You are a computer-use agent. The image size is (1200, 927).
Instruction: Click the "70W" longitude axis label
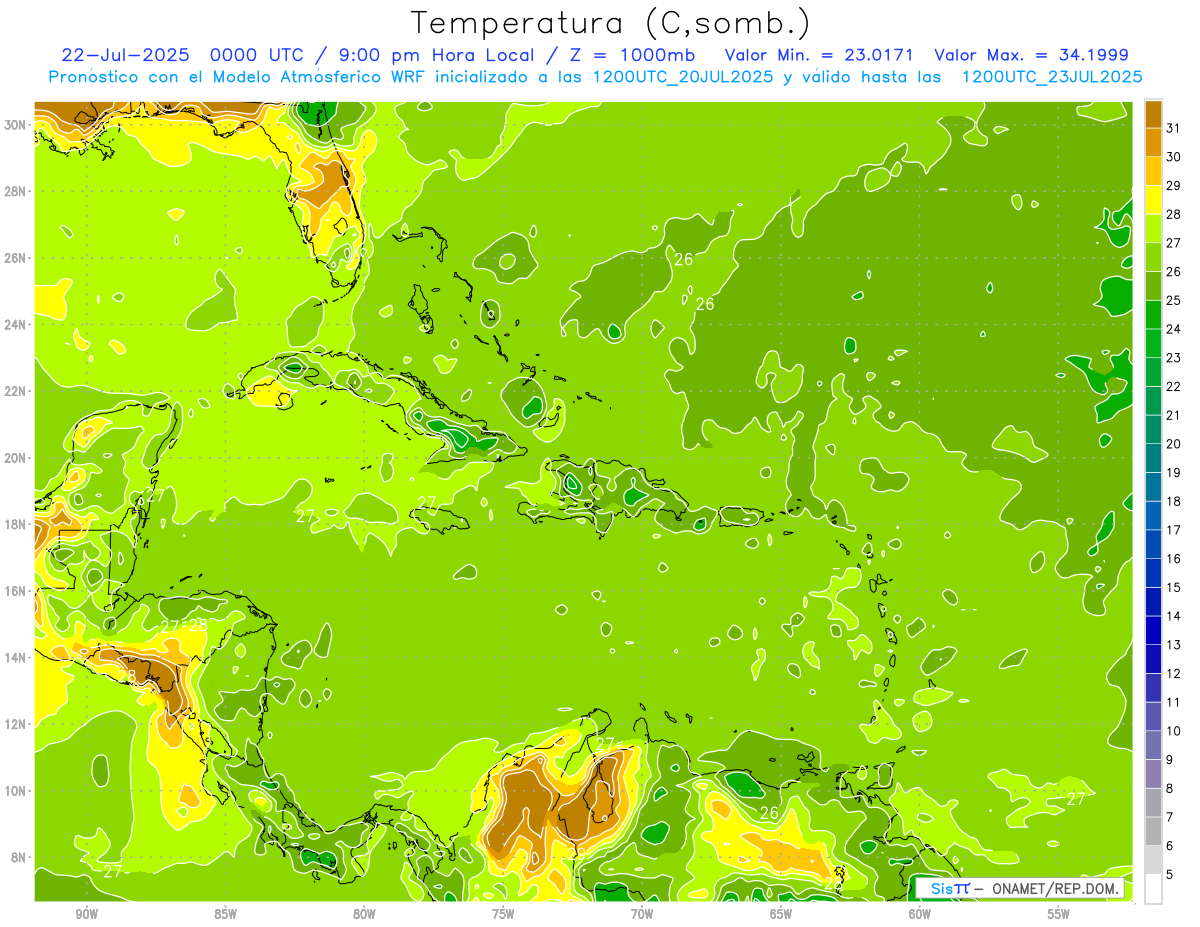click(642, 914)
